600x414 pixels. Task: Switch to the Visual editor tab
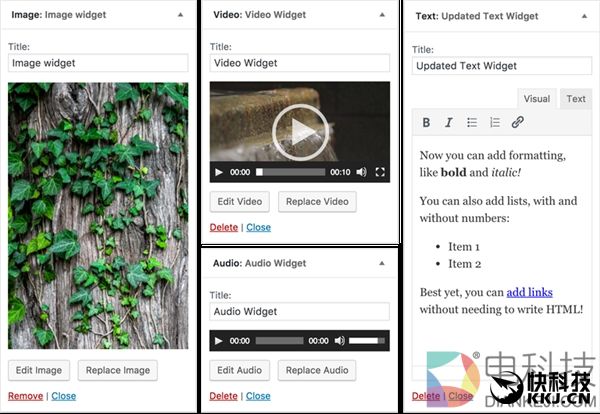coord(537,99)
